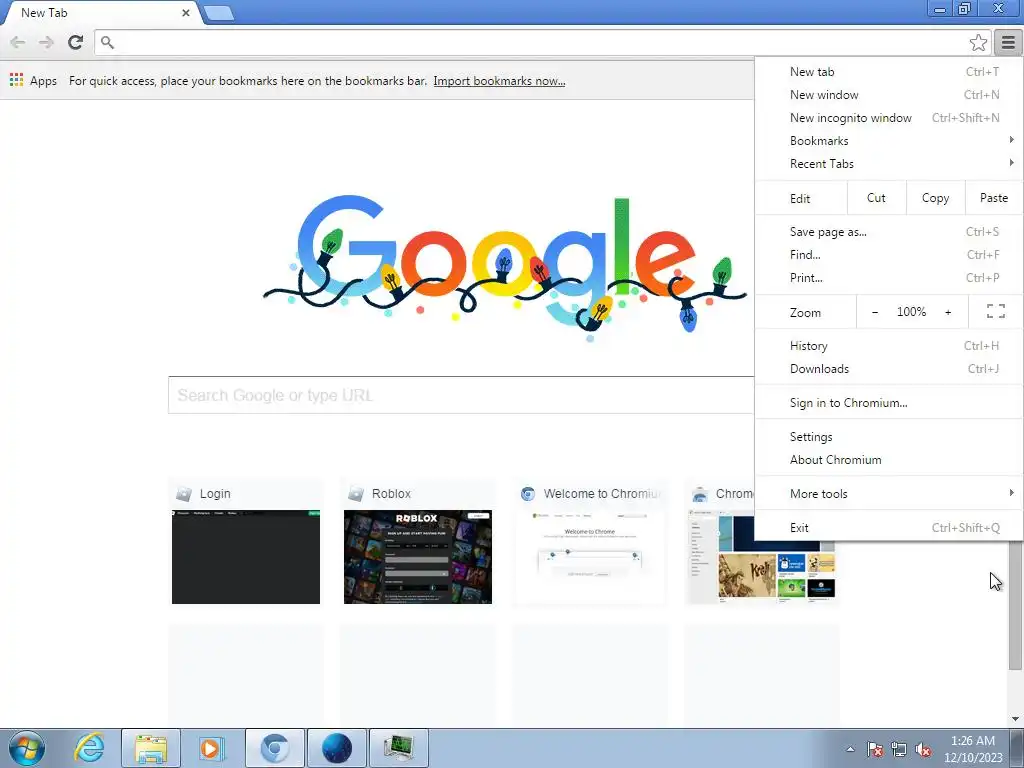Open the Roblox most-visited thumbnail
The image size is (1024, 768).
(418, 542)
